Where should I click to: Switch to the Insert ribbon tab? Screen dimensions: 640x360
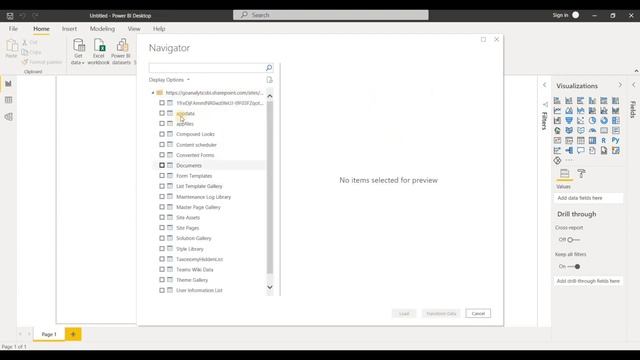(69, 29)
